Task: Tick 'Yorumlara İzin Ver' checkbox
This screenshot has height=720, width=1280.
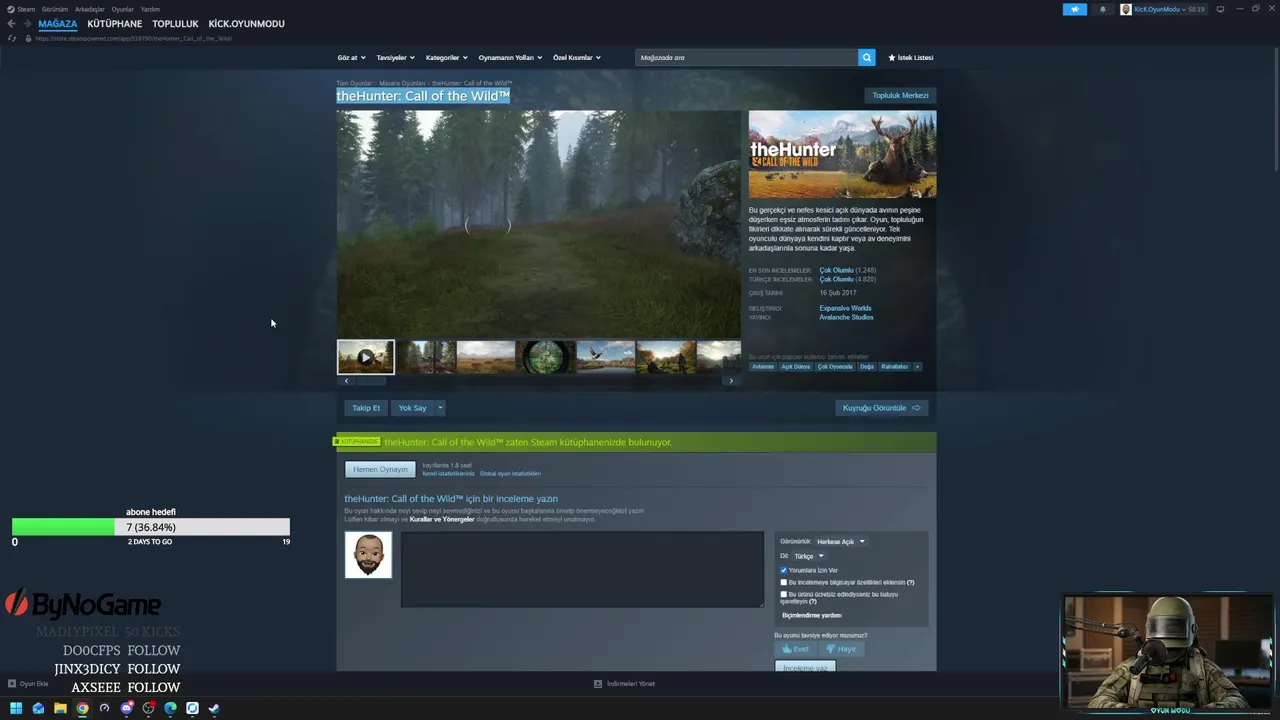Action: pyautogui.click(x=784, y=570)
